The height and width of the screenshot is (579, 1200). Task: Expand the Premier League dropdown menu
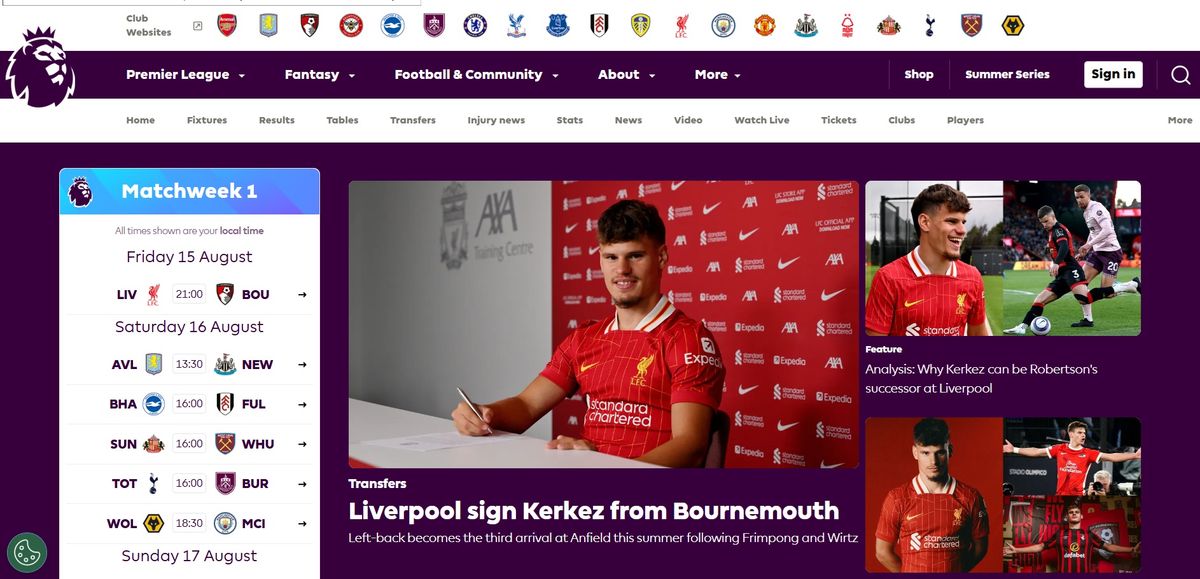(x=185, y=75)
